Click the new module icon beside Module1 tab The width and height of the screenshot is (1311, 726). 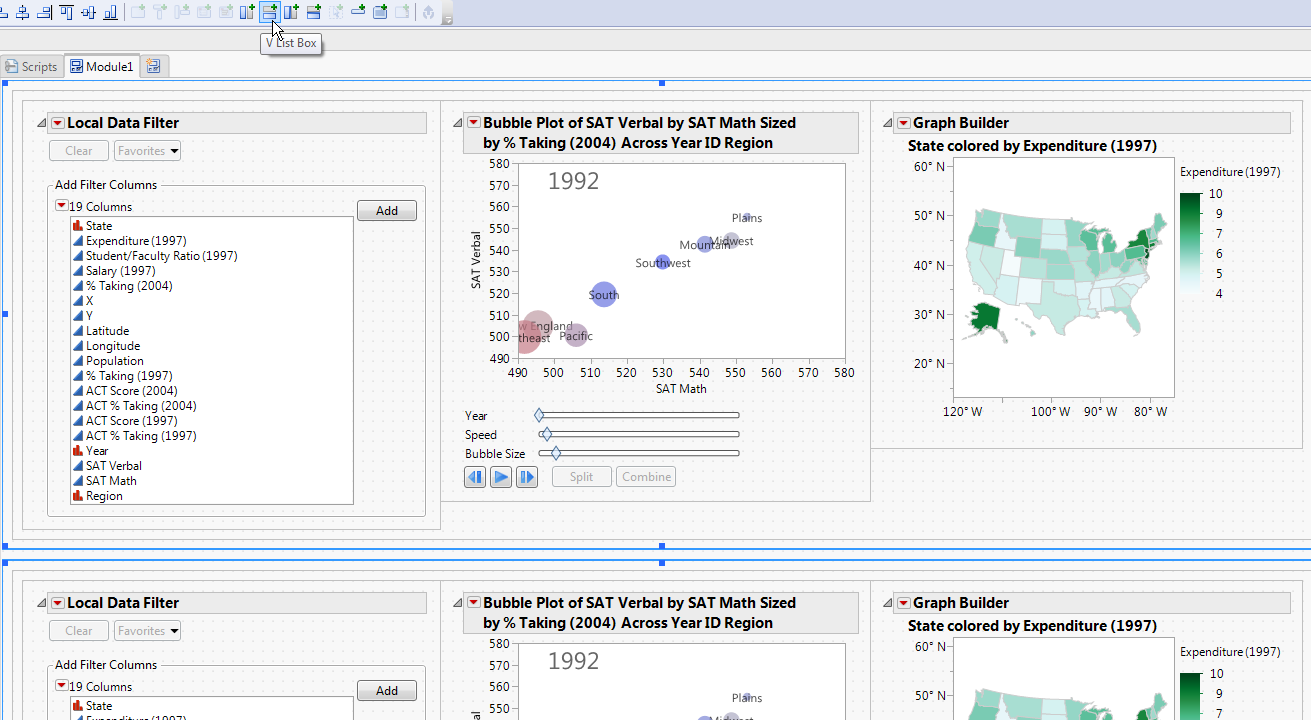[153, 67]
